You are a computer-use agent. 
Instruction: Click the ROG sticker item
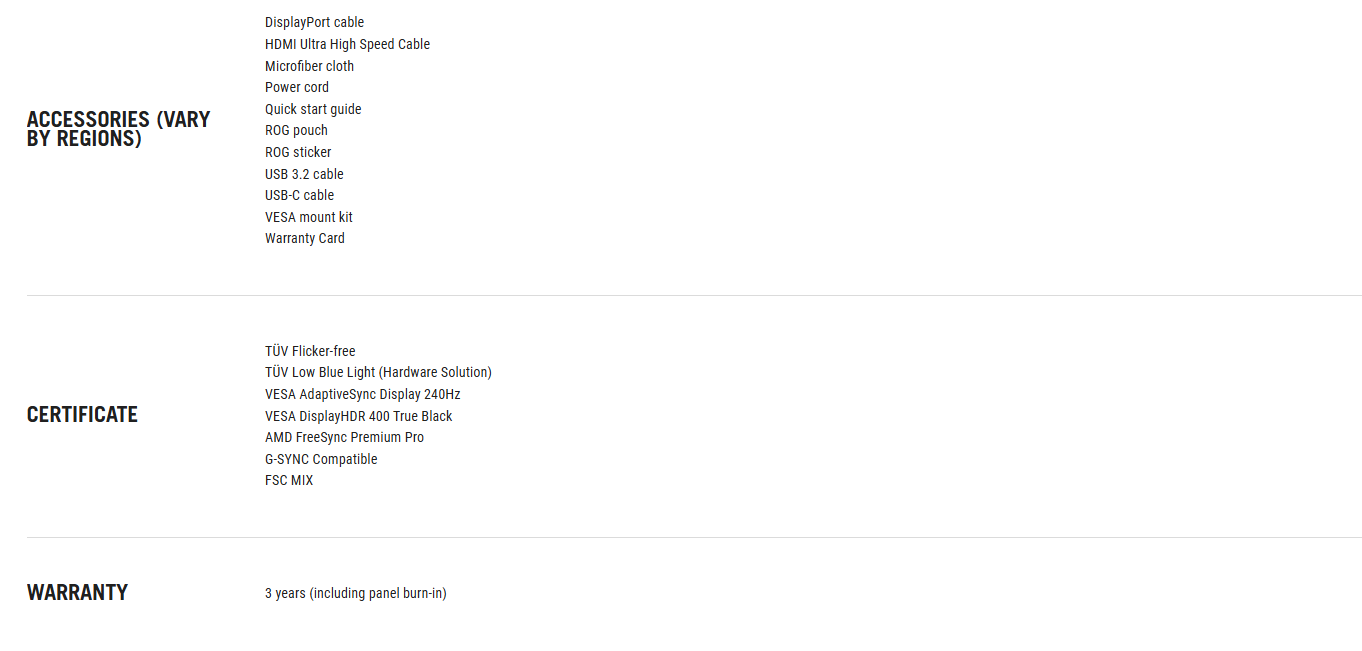point(298,152)
